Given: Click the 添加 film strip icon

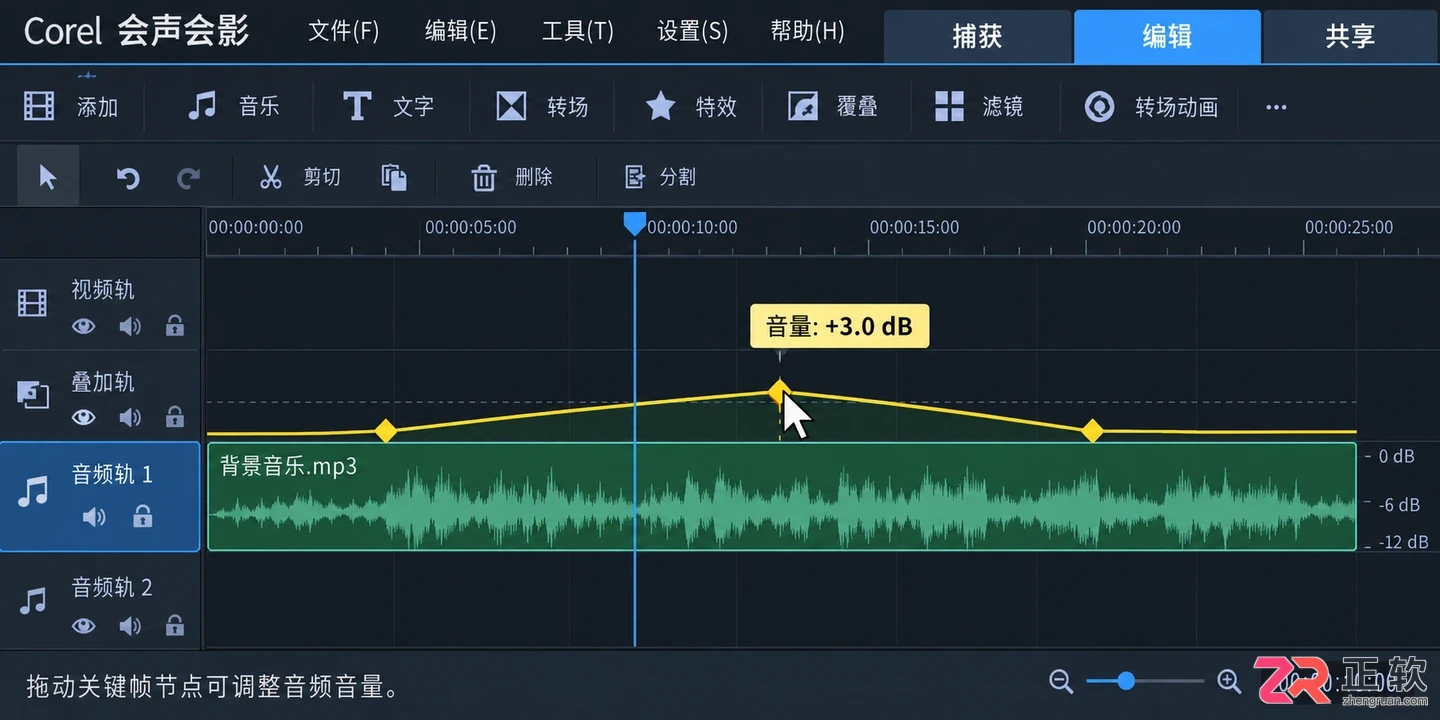Looking at the screenshot, I should pyautogui.click(x=39, y=106).
